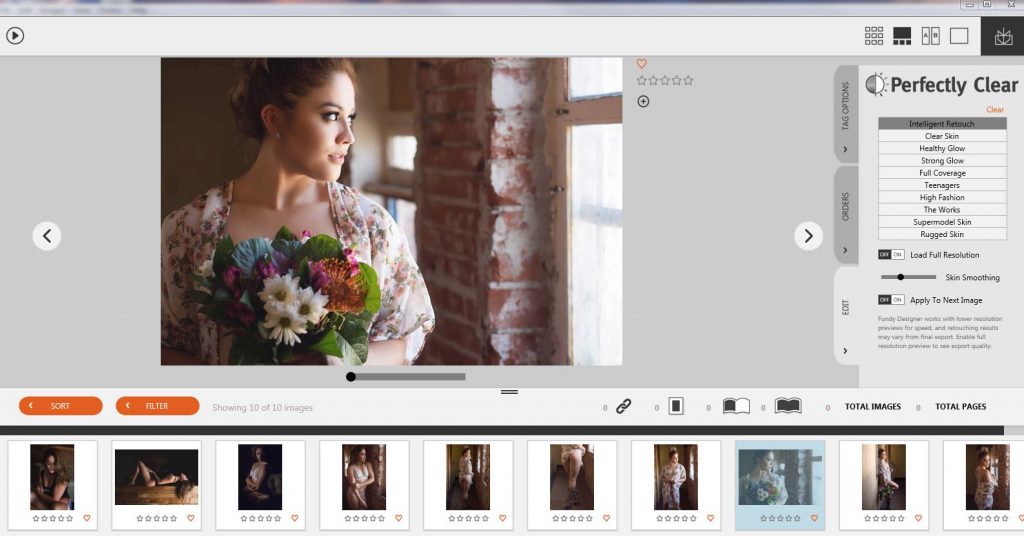Toggle Apply To Next Image switch
The width and height of the screenshot is (1024, 536).
click(891, 300)
